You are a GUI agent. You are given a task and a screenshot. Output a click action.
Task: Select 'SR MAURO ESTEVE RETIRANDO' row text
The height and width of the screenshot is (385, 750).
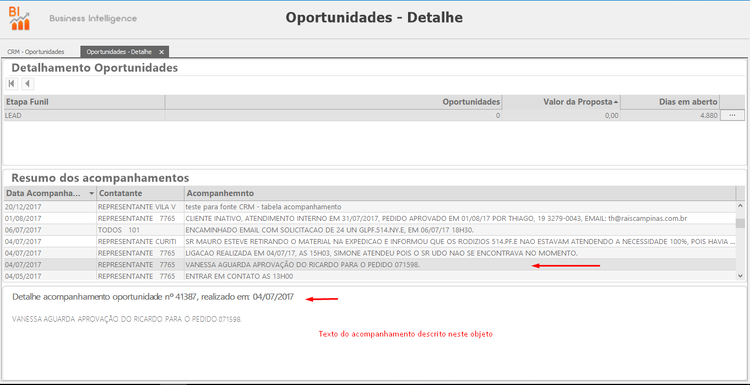coord(460,242)
